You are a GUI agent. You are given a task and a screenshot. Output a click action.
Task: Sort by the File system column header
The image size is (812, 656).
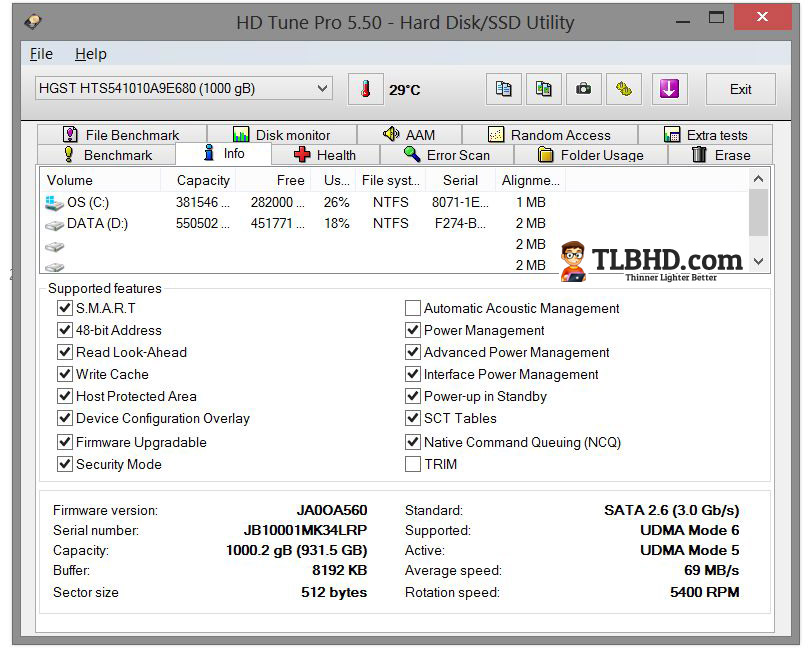[x=391, y=180]
